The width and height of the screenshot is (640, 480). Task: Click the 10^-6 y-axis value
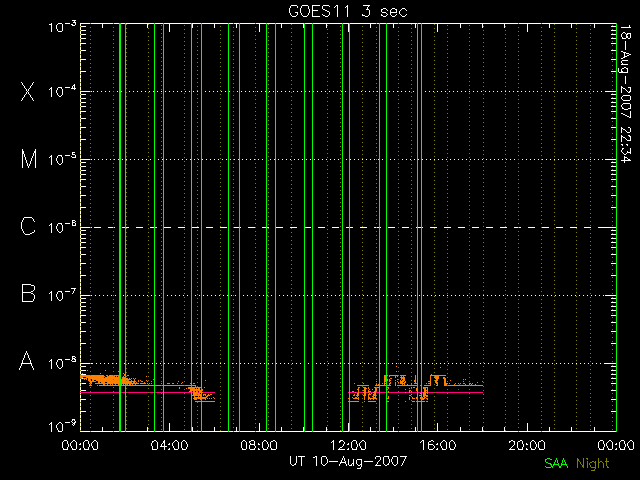coord(62,227)
